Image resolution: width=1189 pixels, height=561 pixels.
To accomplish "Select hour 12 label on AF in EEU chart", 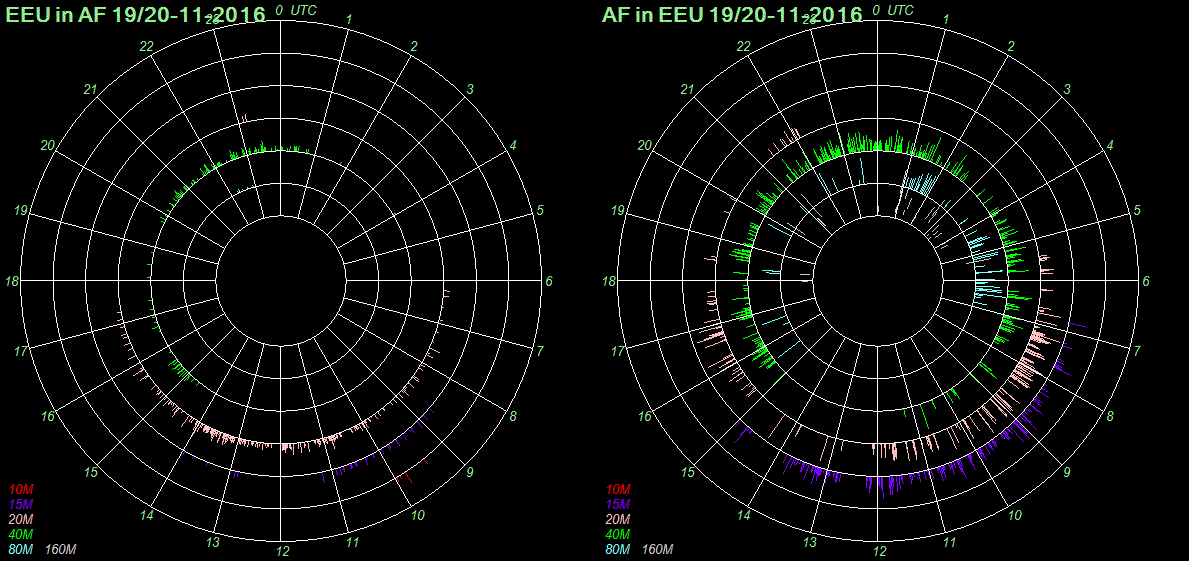I will pos(879,551).
